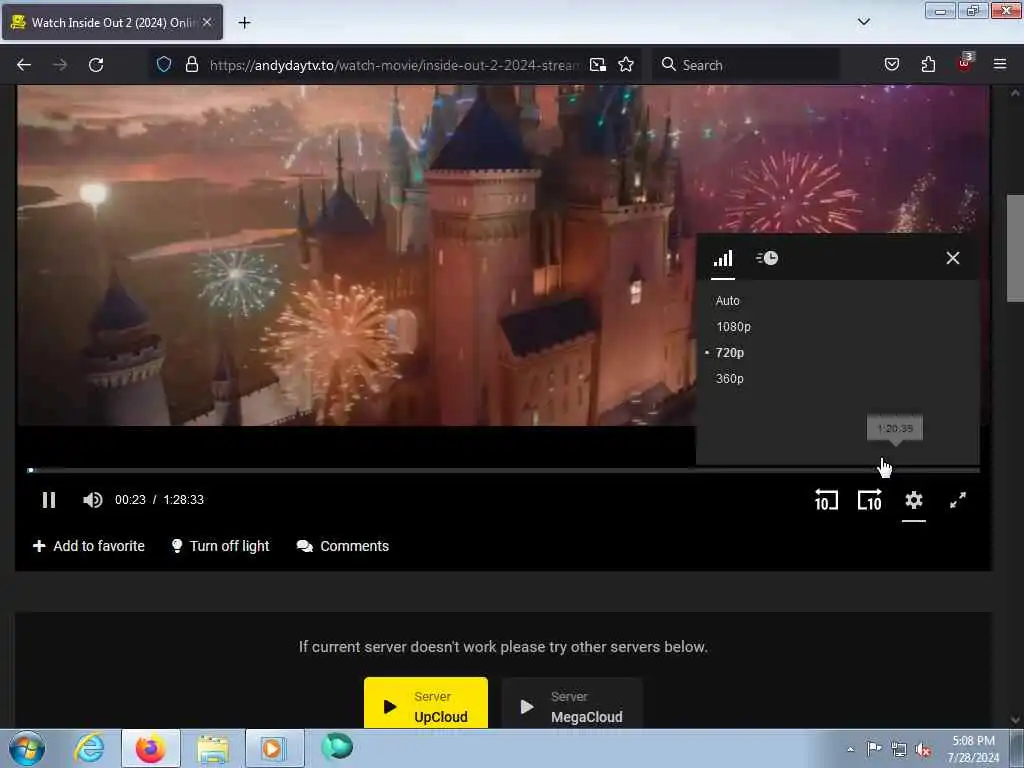The height and width of the screenshot is (768, 1024).
Task: Close the video settings panel
Action: coord(953,259)
